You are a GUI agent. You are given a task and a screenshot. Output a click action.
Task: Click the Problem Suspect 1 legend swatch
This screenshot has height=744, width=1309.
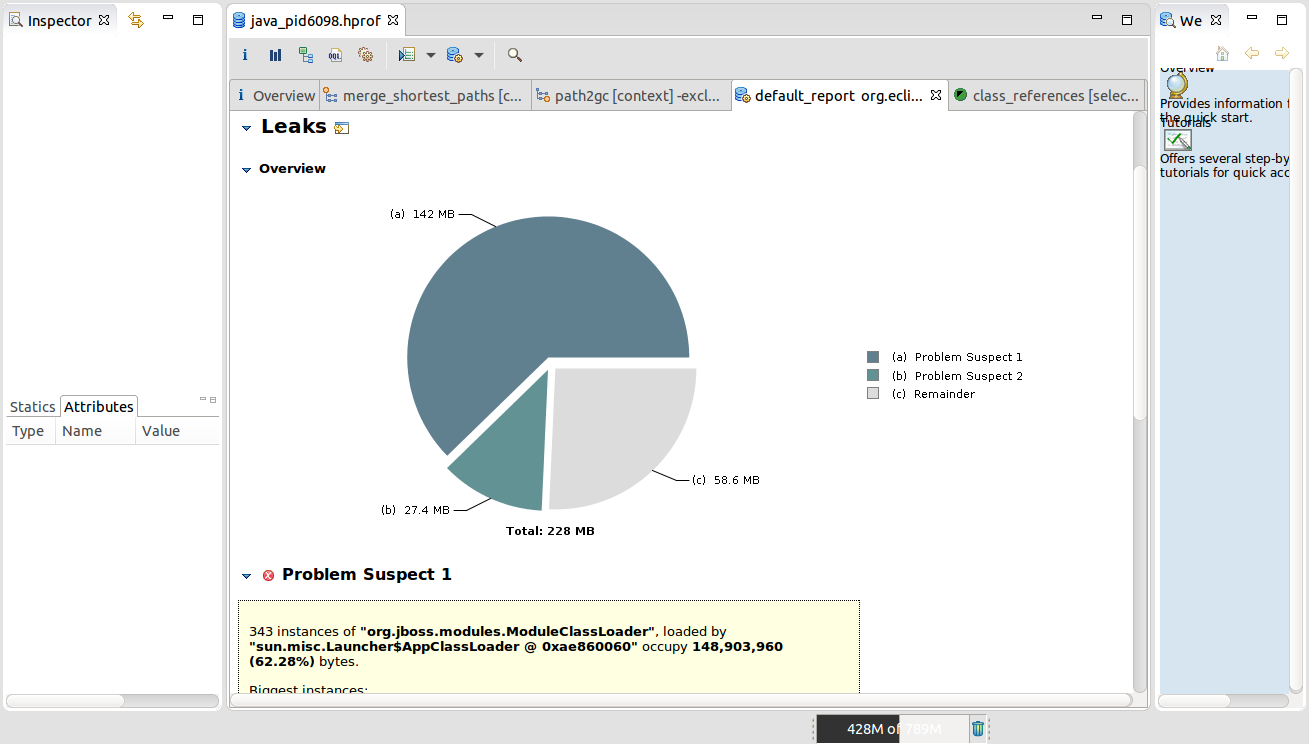(873, 357)
